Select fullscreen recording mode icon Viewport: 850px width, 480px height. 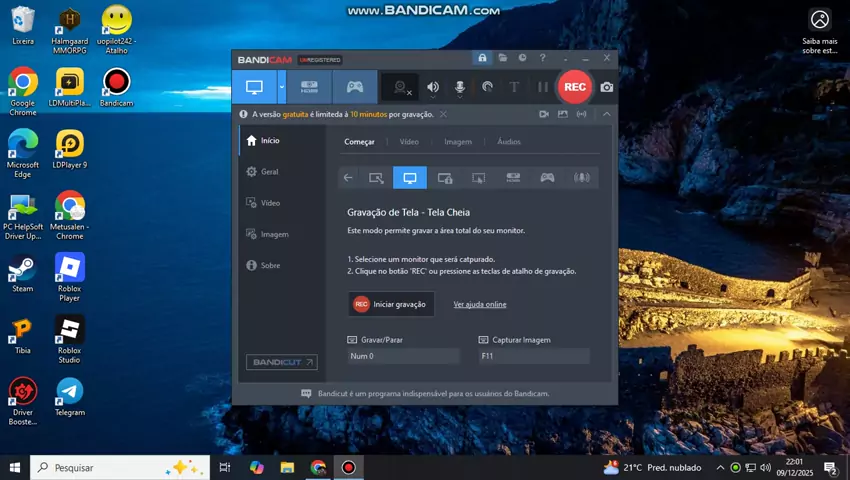pyautogui.click(x=410, y=178)
